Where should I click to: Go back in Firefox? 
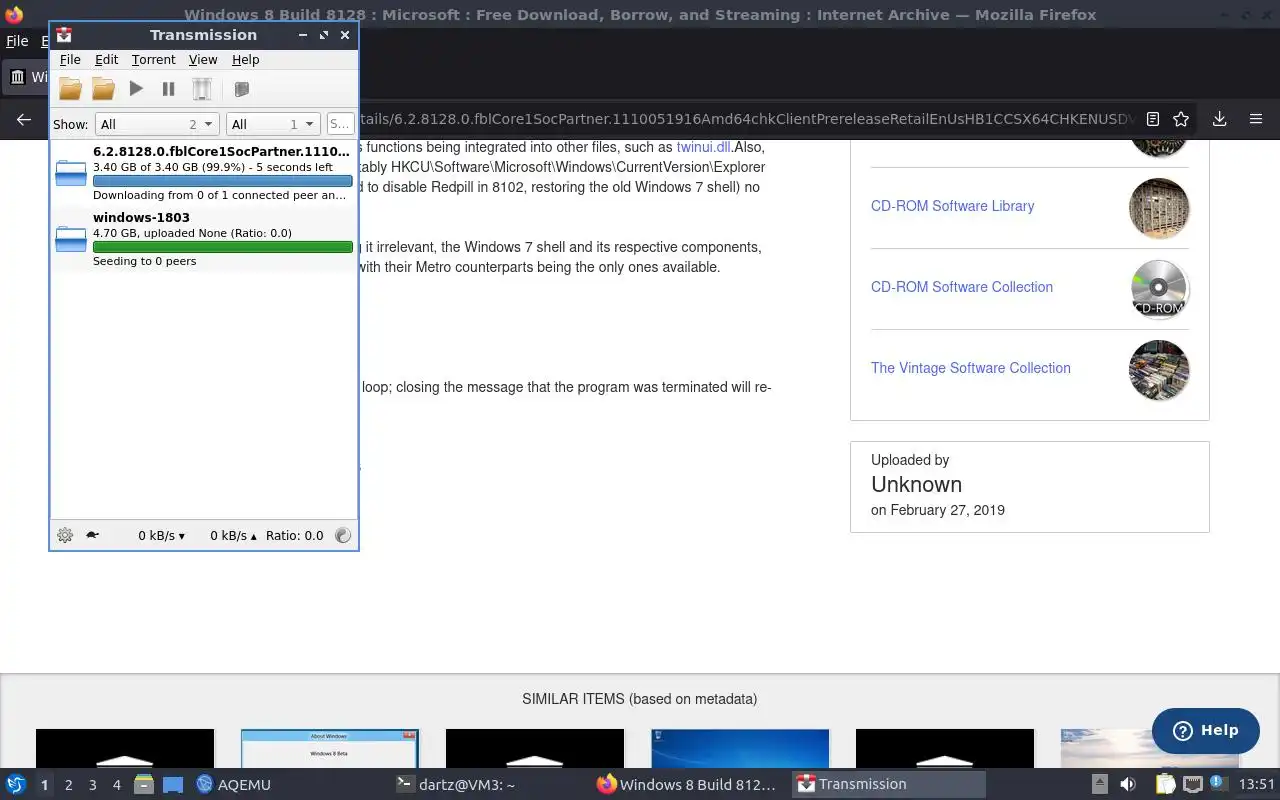(x=23, y=119)
